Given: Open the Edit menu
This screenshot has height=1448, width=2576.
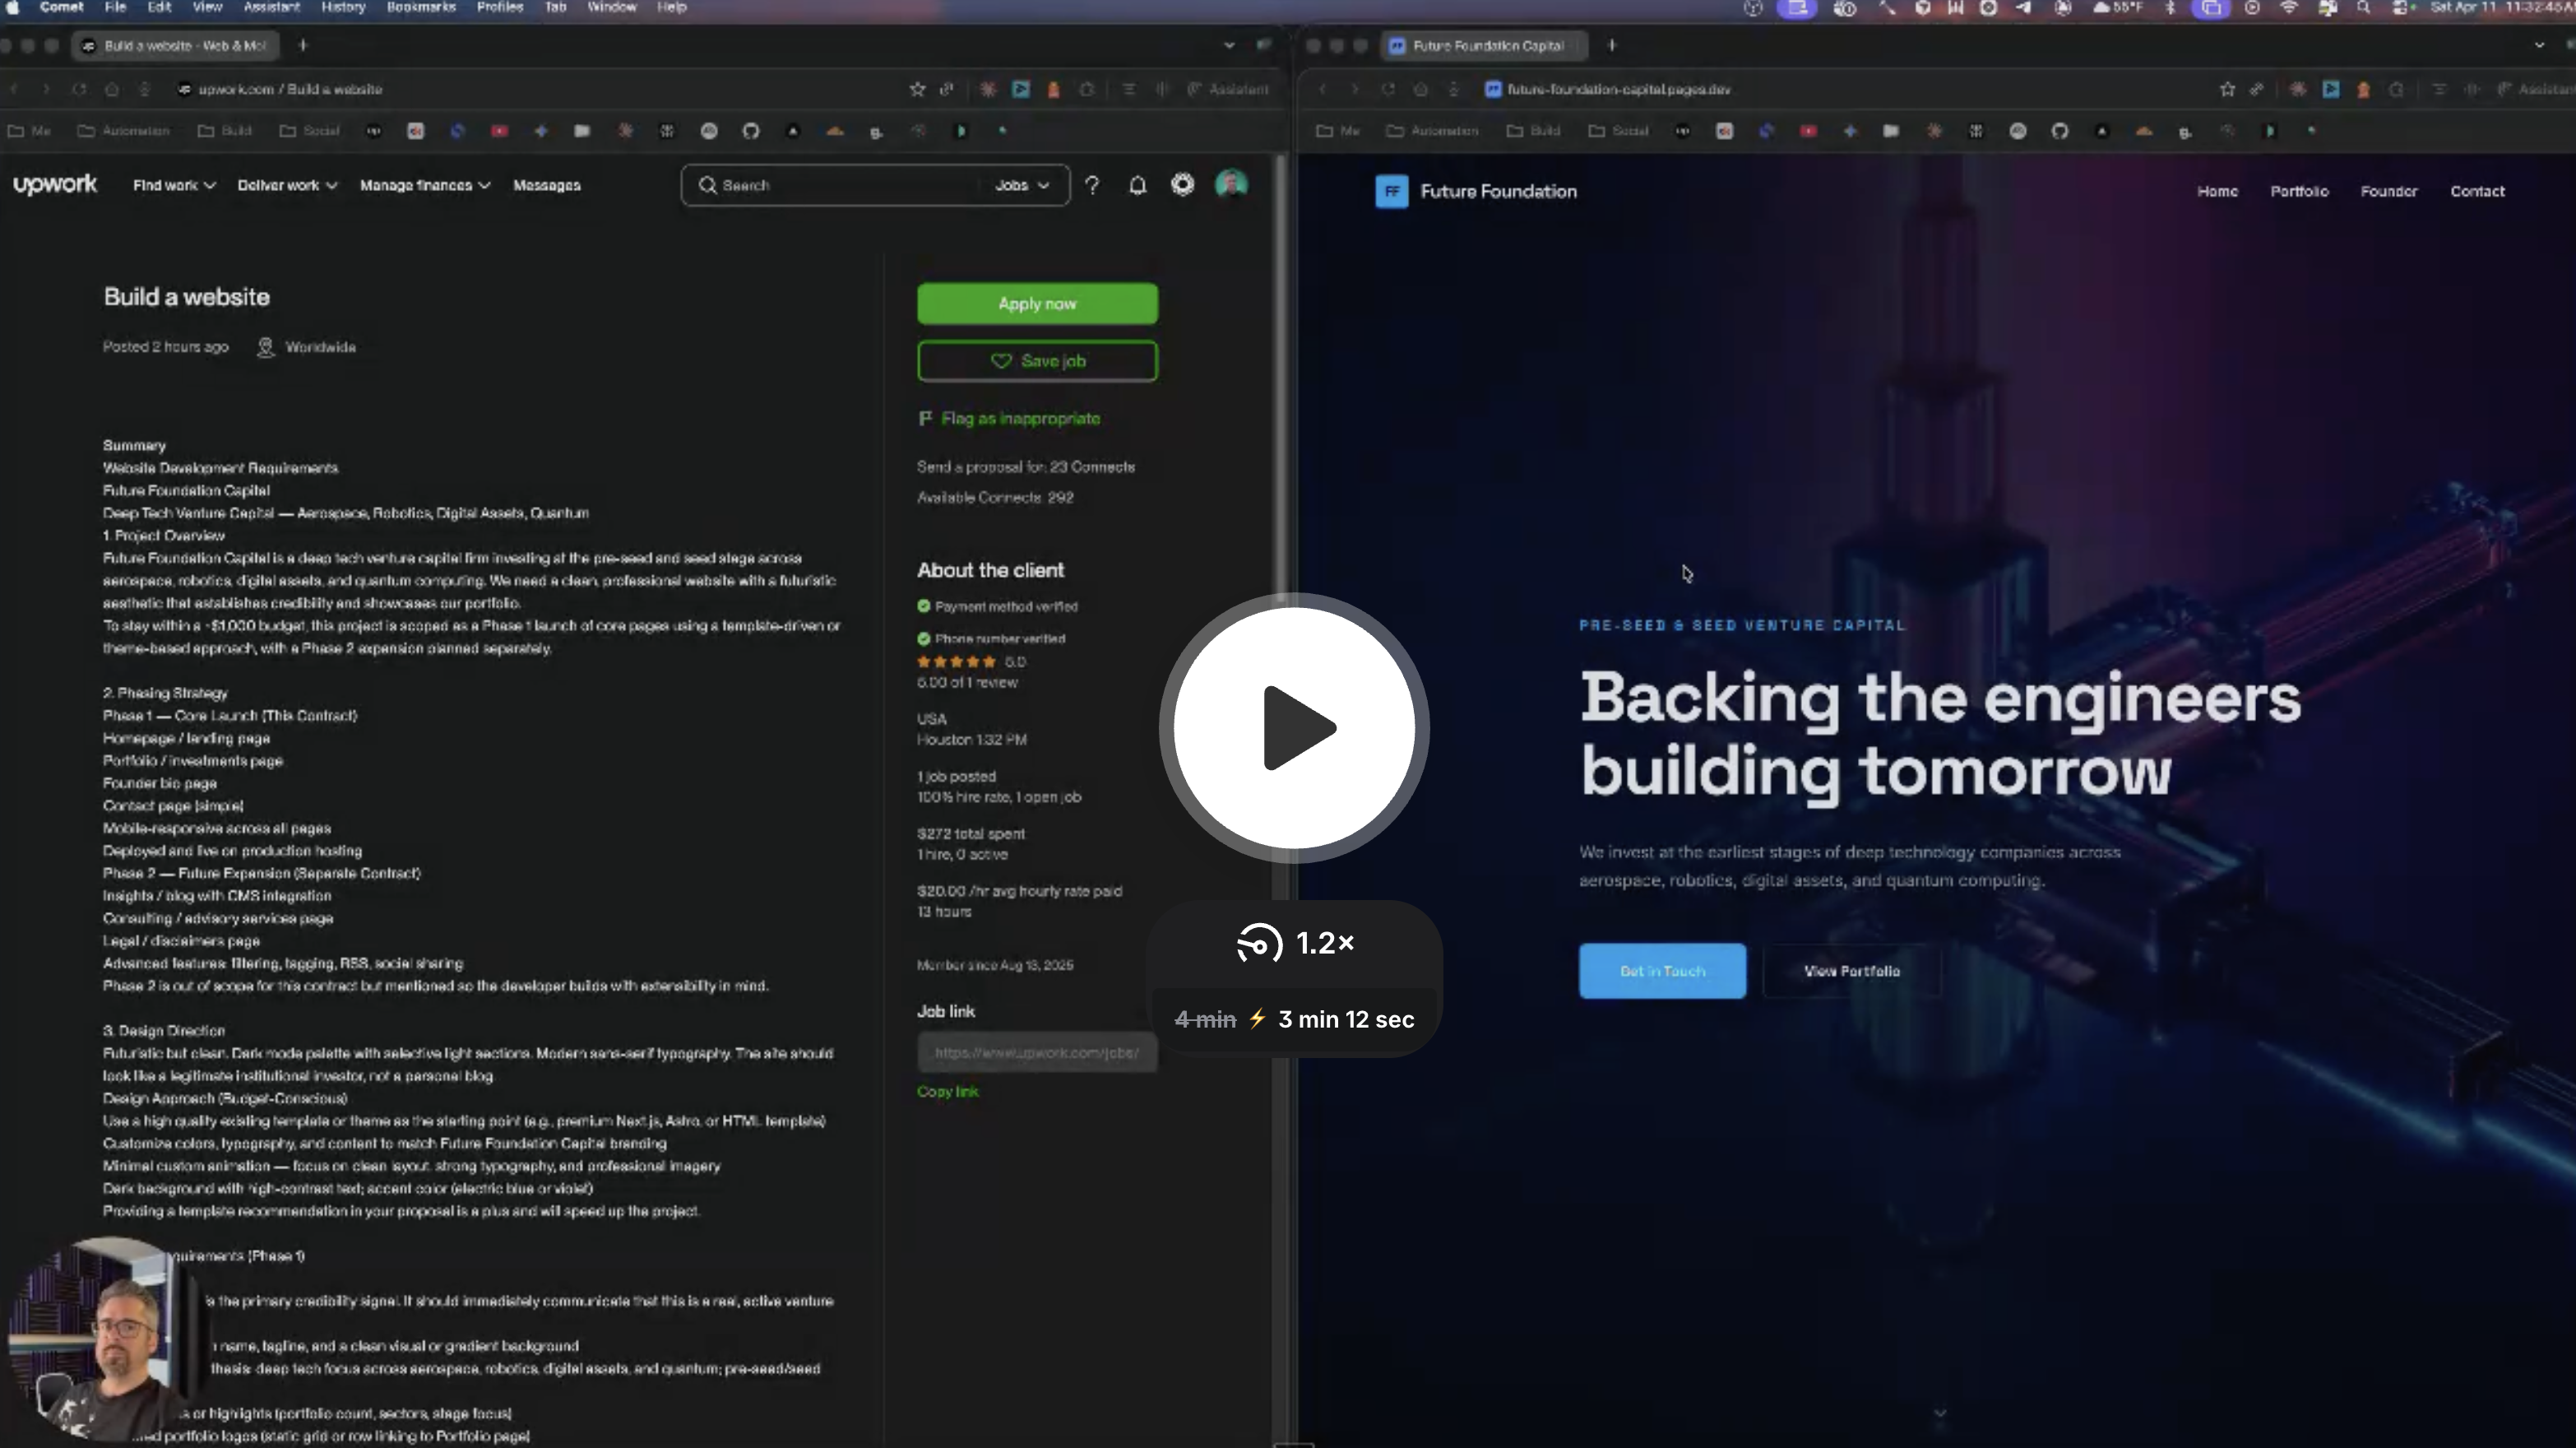Looking at the screenshot, I should click(x=159, y=7).
